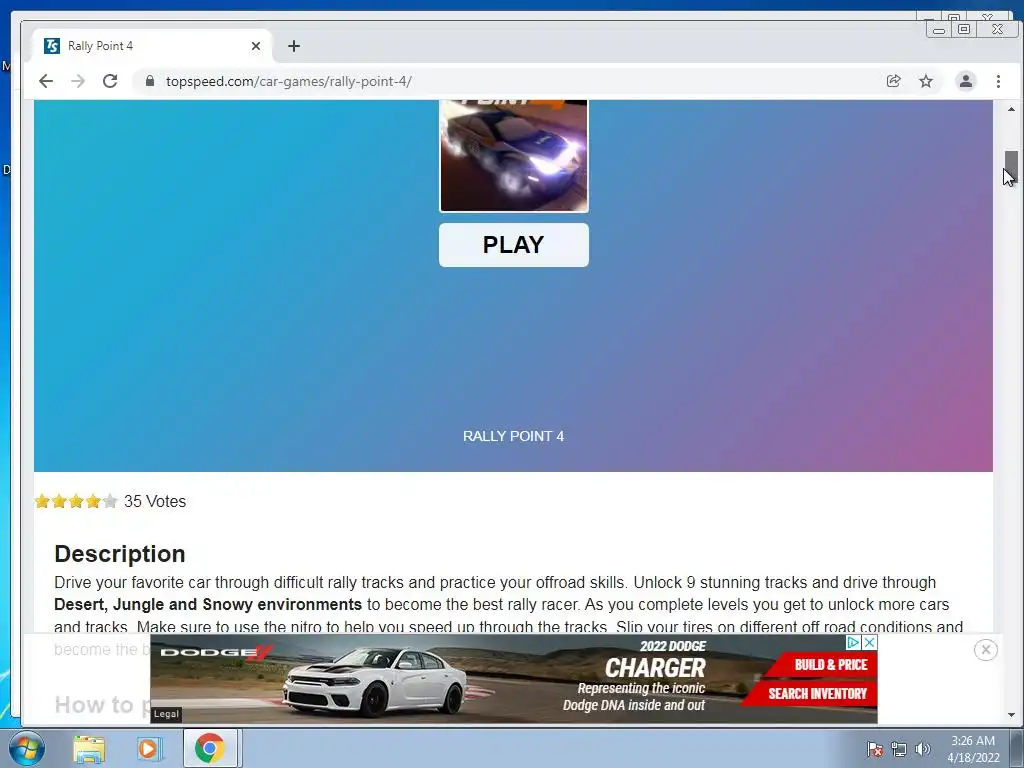Click the network tray icon
Viewport: 1024px width, 768px height.
tap(899, 749)
